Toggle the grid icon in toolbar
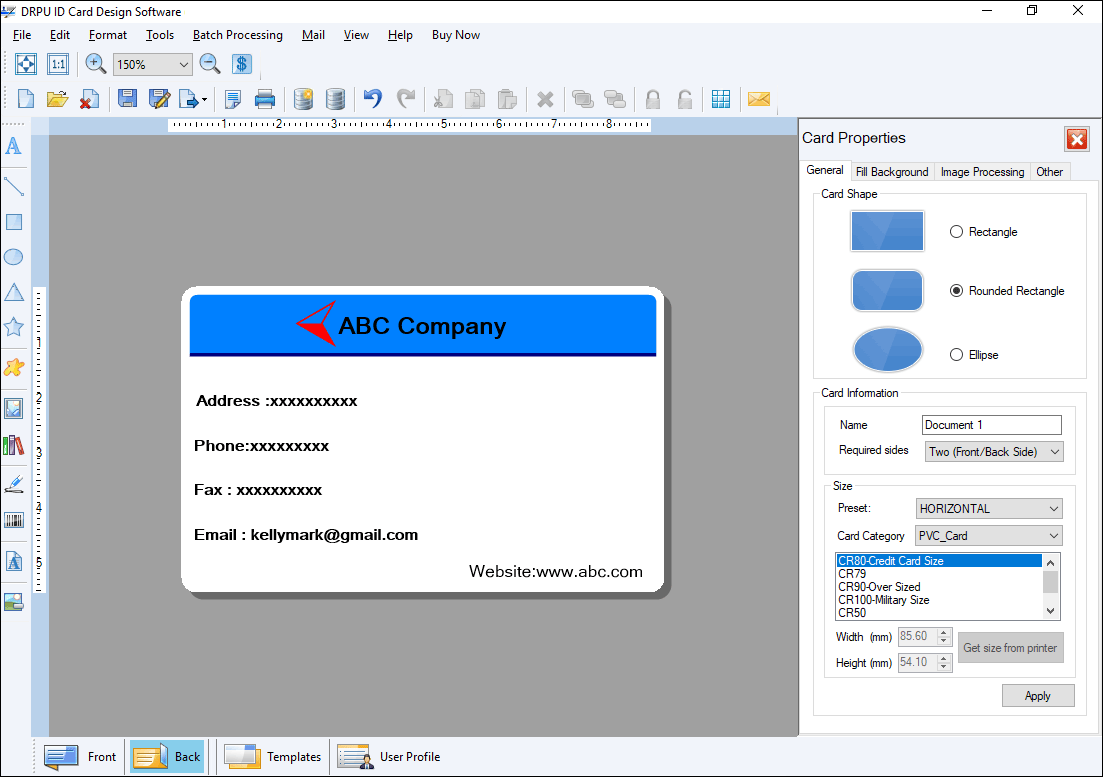 pos(720,99)
